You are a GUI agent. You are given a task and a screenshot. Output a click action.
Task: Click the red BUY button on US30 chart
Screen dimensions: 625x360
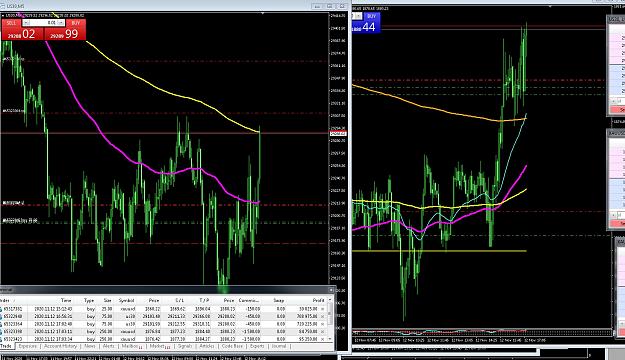[x=76, y=23]
